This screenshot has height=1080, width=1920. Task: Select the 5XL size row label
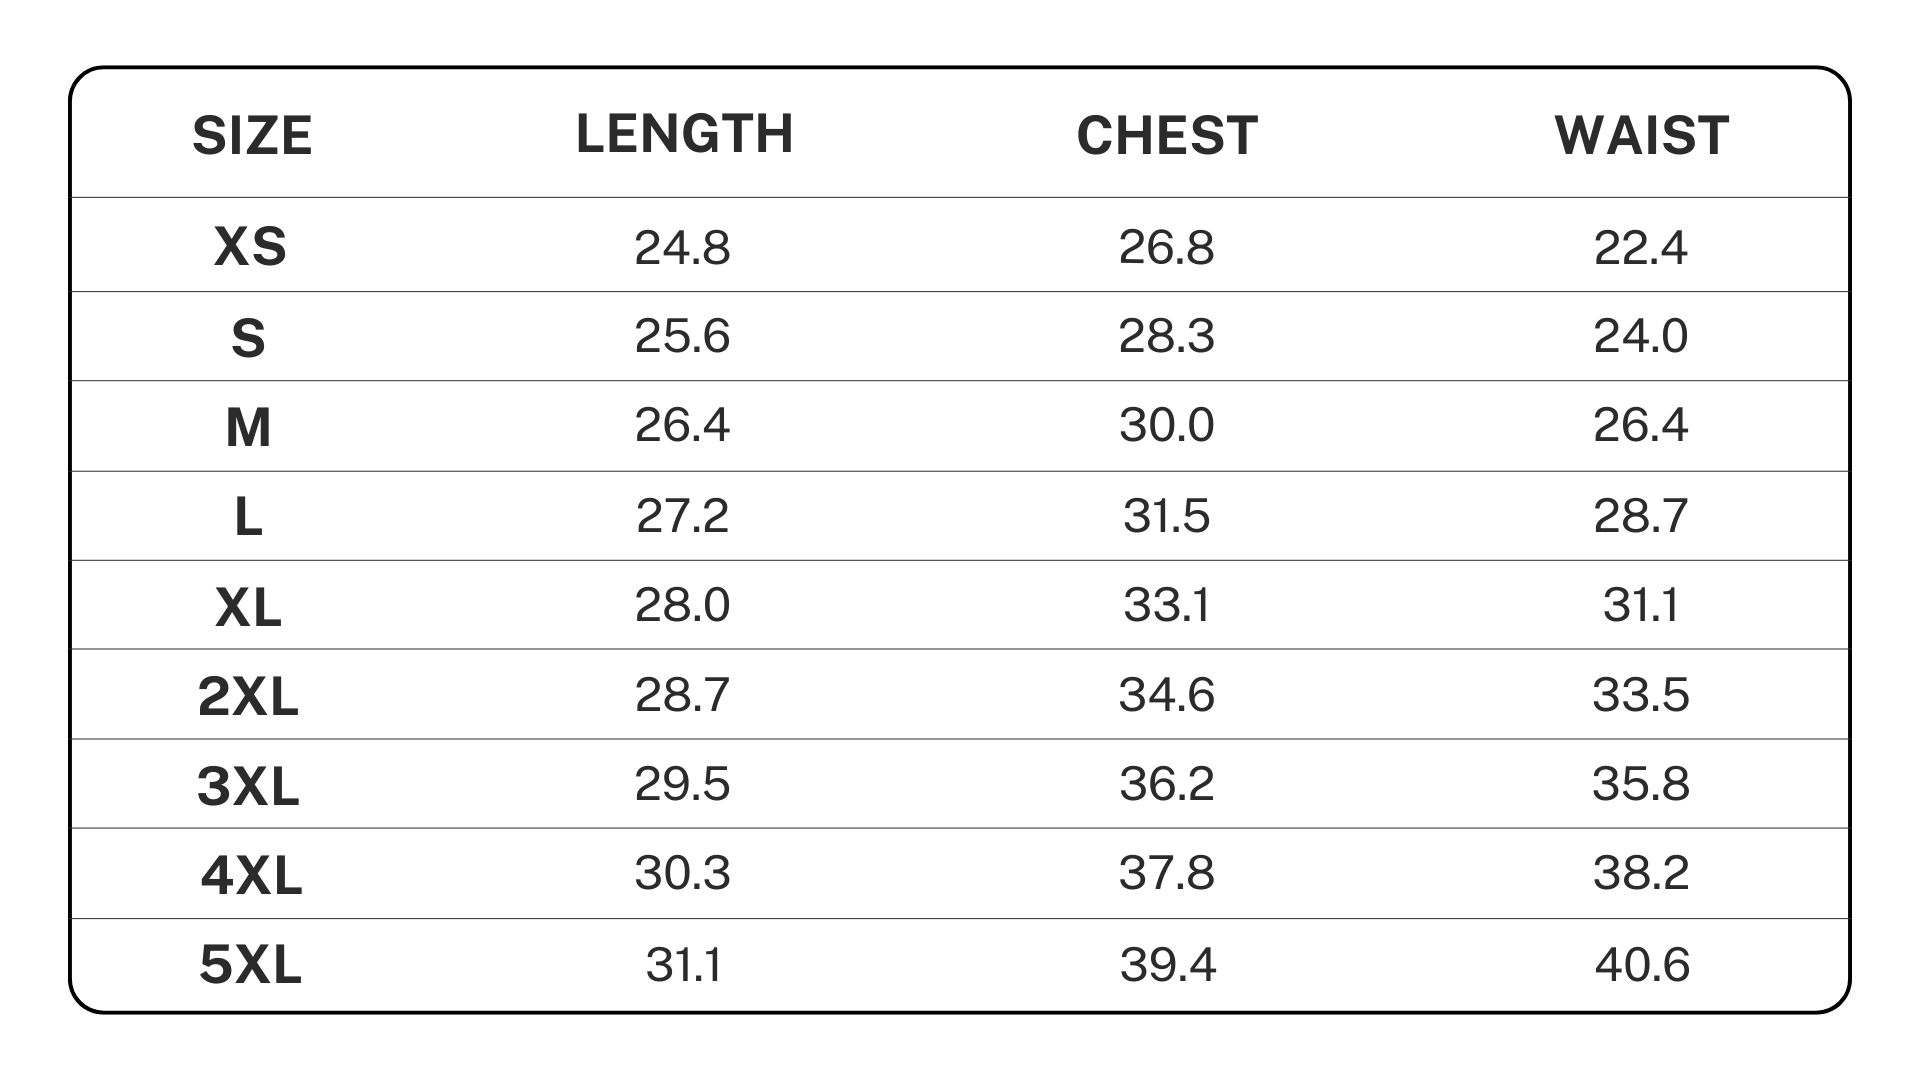pyautogui.click(x=250, y=966)
